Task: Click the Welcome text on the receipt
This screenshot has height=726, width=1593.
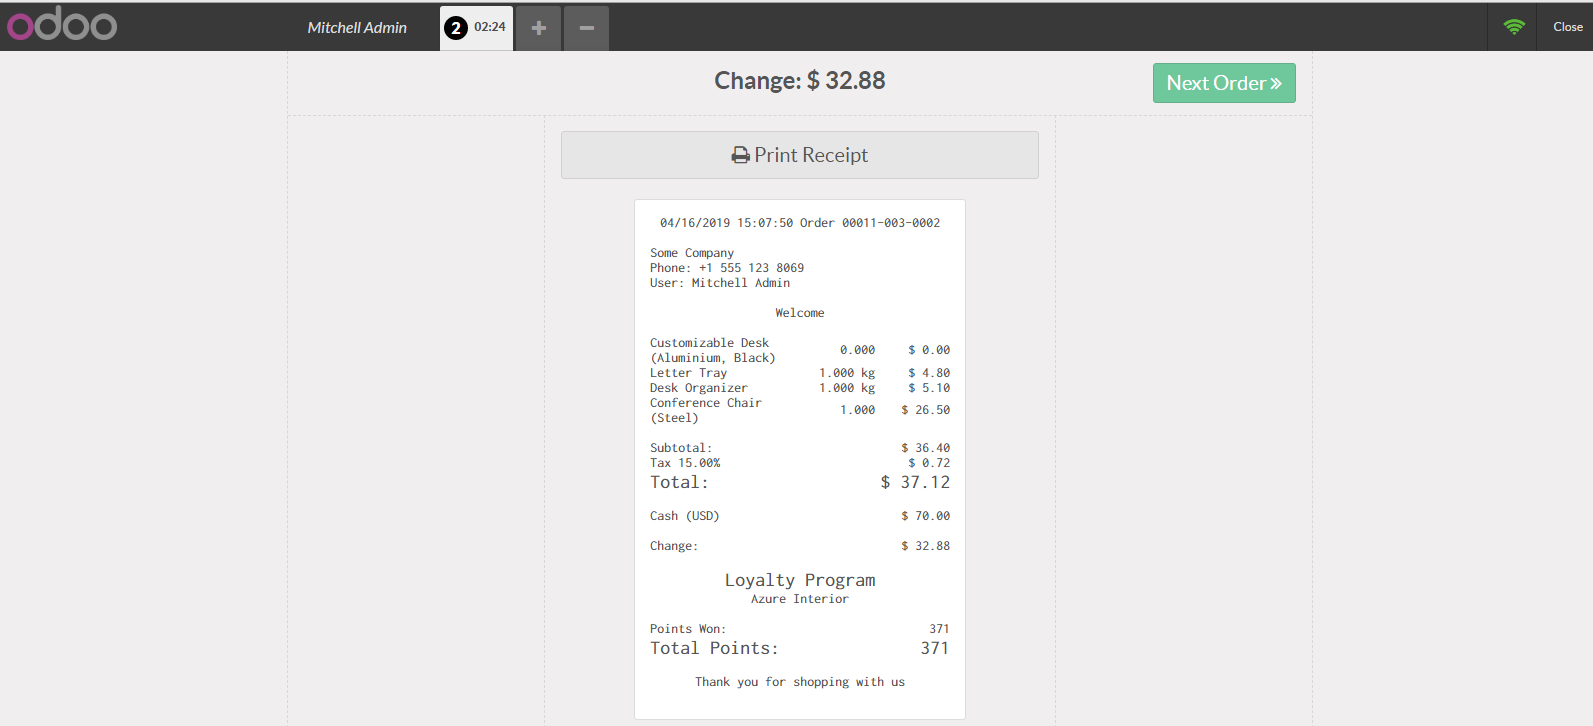Action: pos(800,313)
